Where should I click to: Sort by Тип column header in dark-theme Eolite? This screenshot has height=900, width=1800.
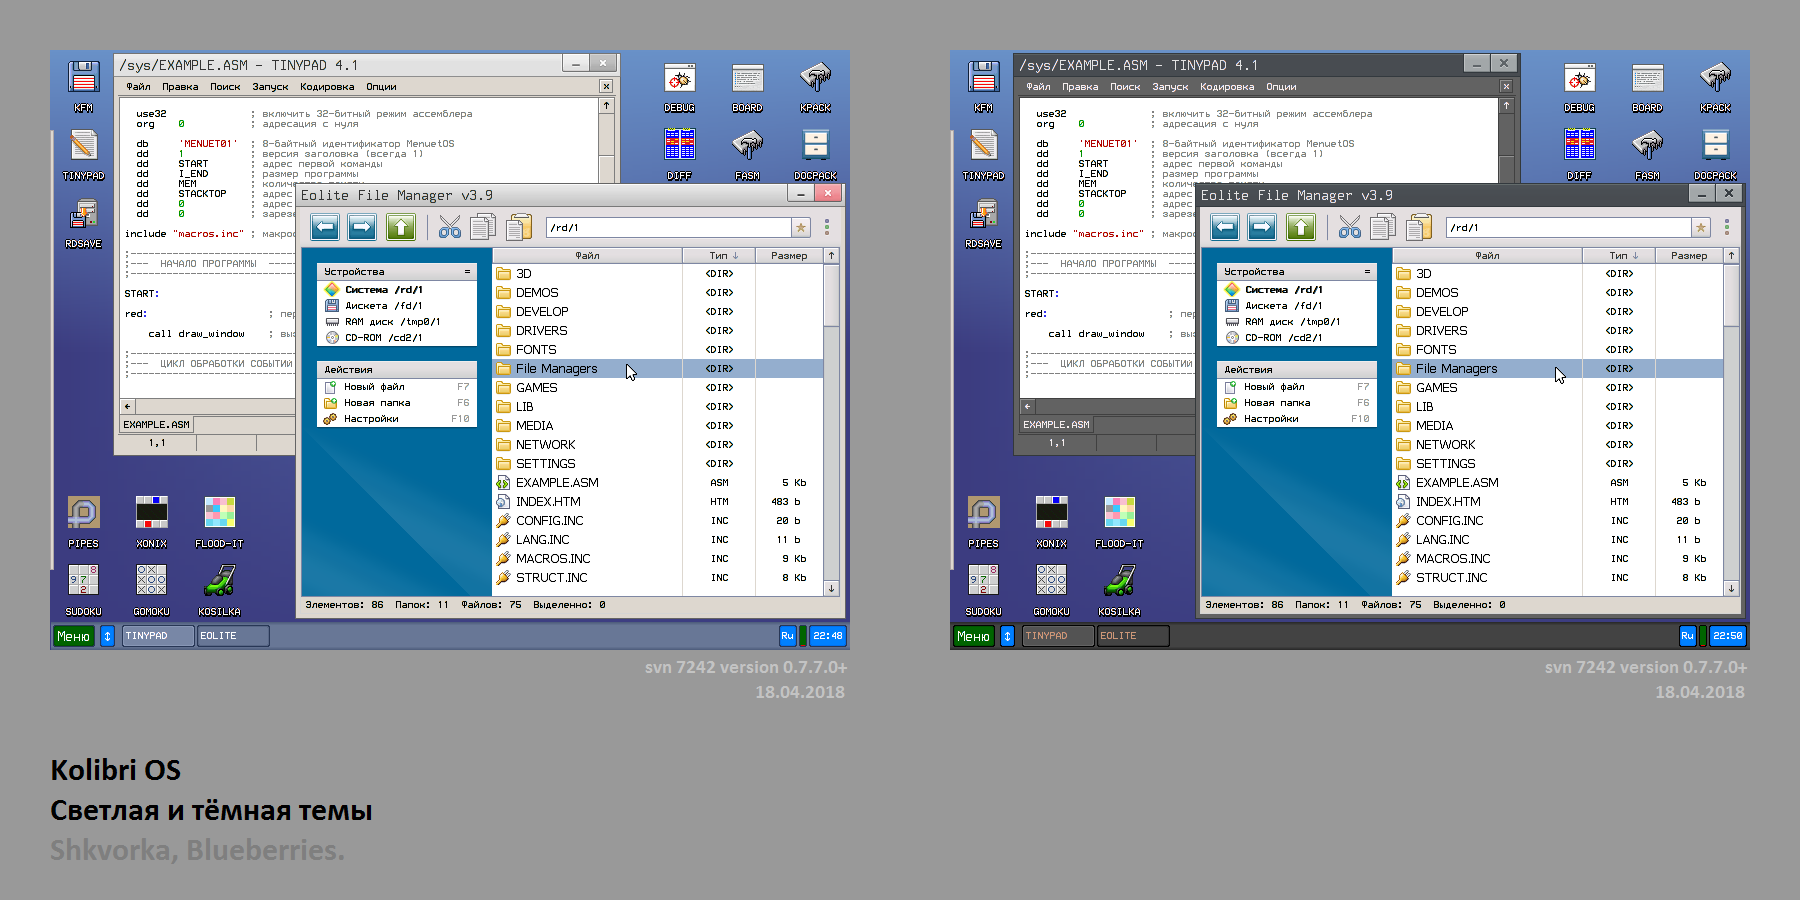tap(1618, 256)
